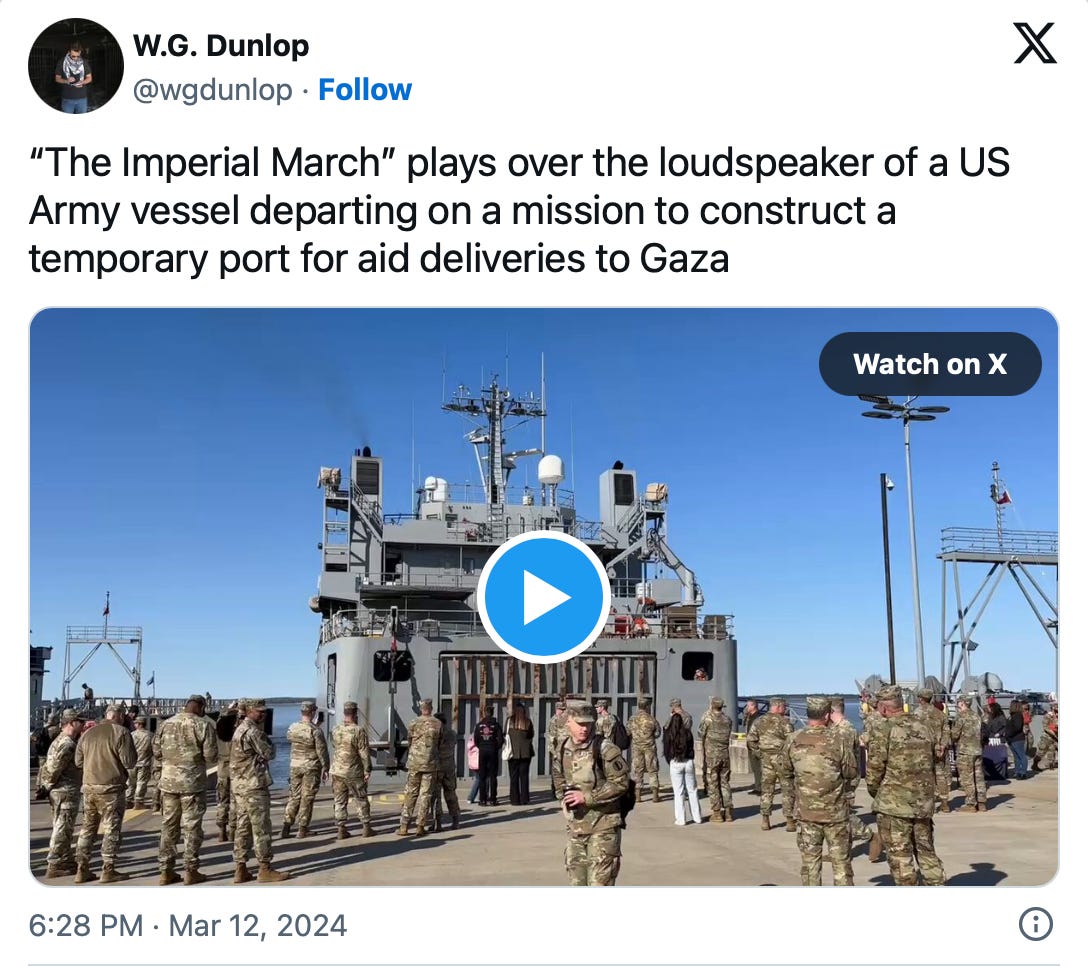This screenshot has height=966, width=1088.
Task: Click the ship in the video thumbnail
Action: click(x=525, y=597)
